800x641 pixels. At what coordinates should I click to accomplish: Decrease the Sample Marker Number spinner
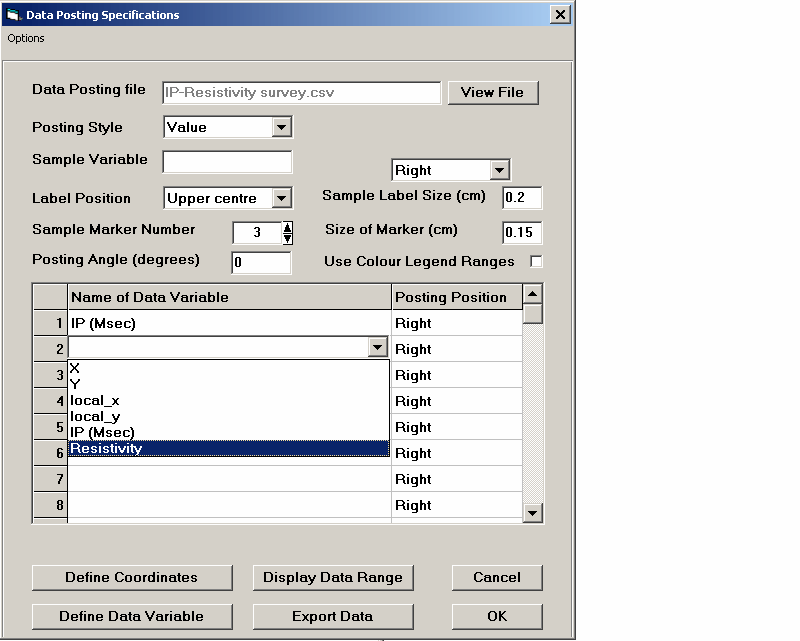288,238
